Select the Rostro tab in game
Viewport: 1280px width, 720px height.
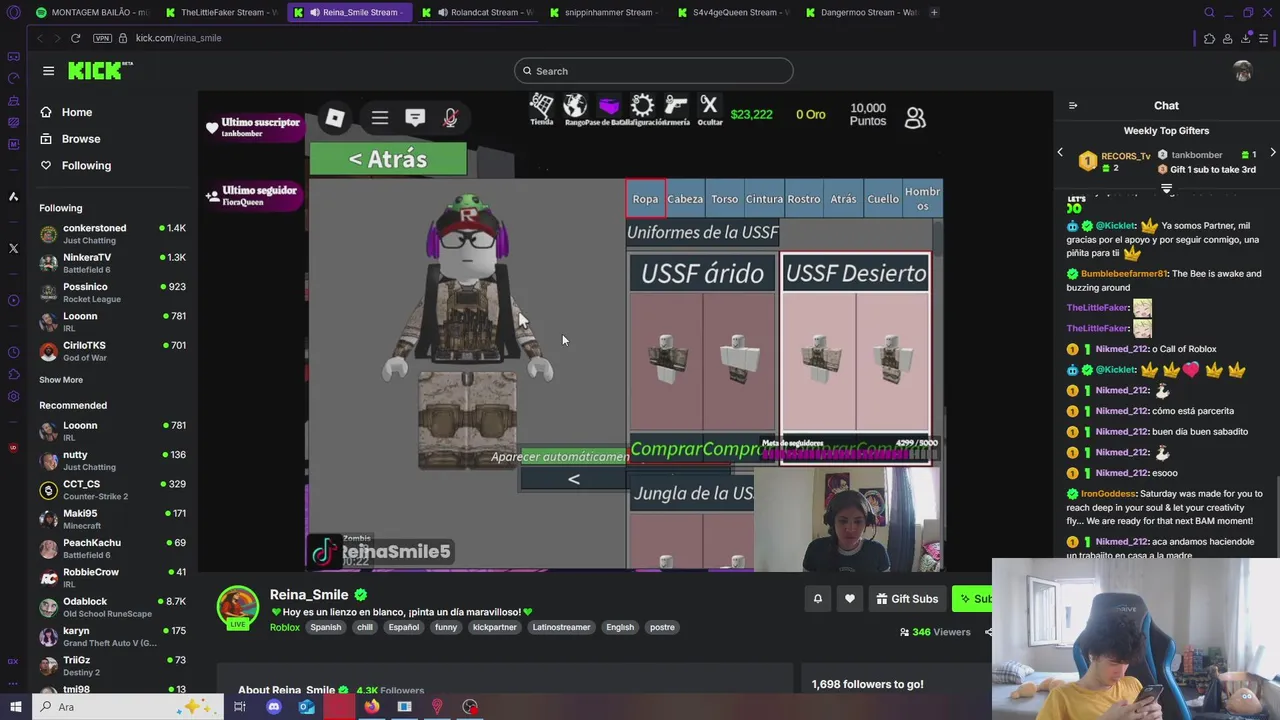tap(803, 199)
